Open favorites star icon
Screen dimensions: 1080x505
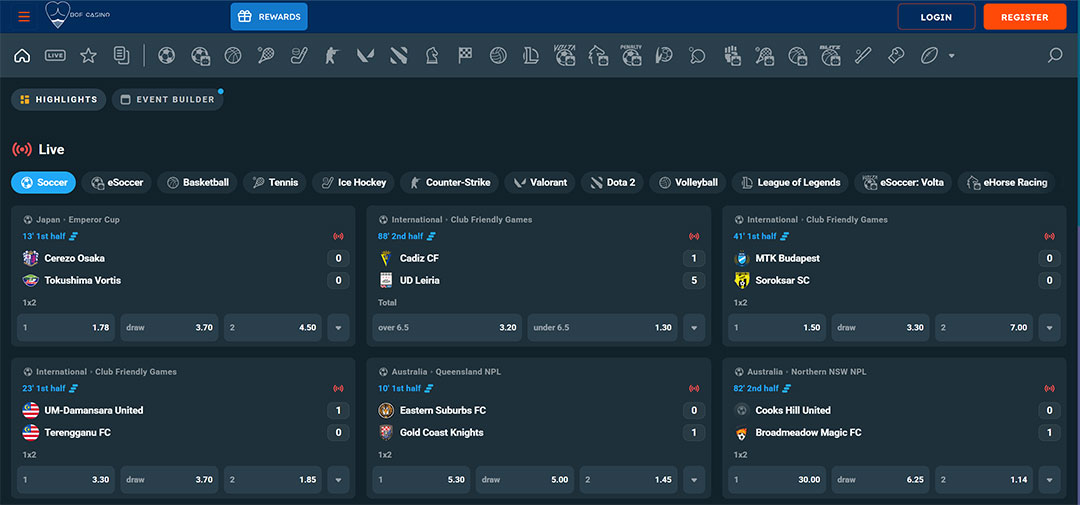click(x=88, y=56)
